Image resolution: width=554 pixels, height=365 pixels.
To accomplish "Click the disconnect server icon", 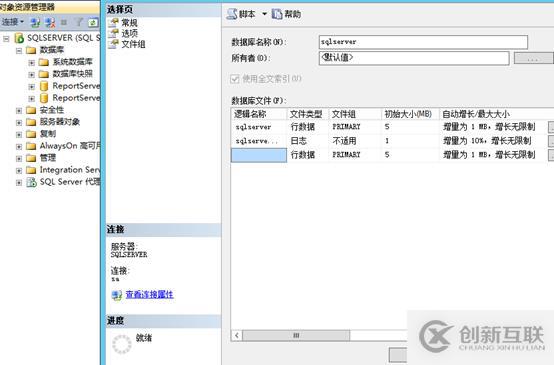I will (50, 23).
